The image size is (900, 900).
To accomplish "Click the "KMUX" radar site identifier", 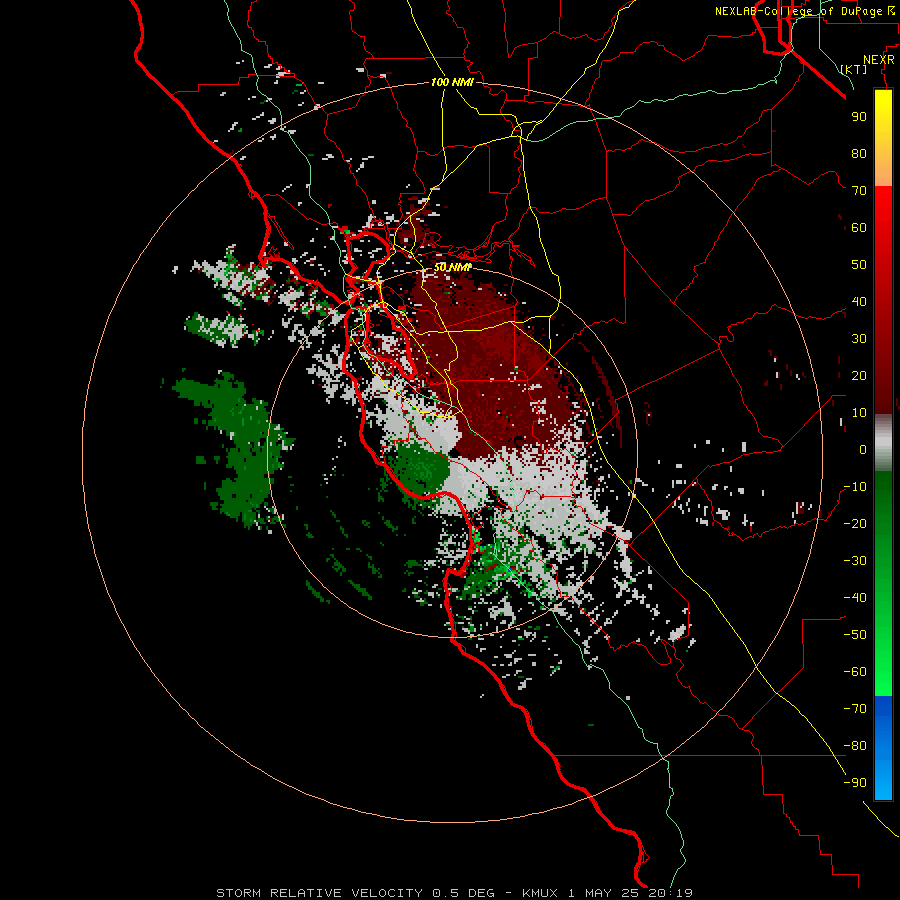I will (540, 893).
